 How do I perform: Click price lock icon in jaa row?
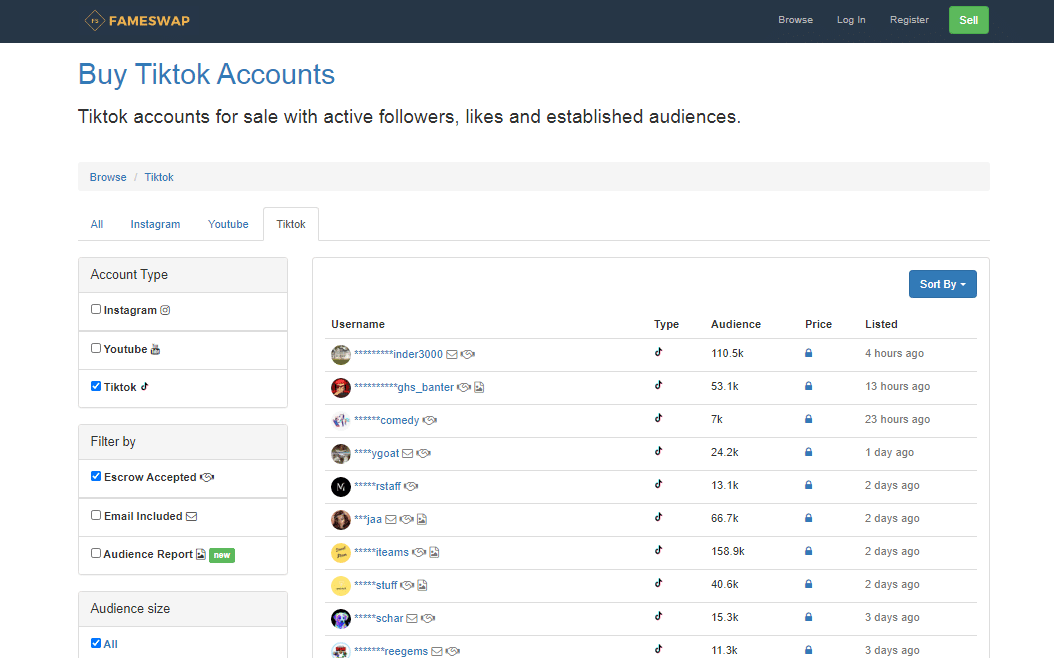809,518
